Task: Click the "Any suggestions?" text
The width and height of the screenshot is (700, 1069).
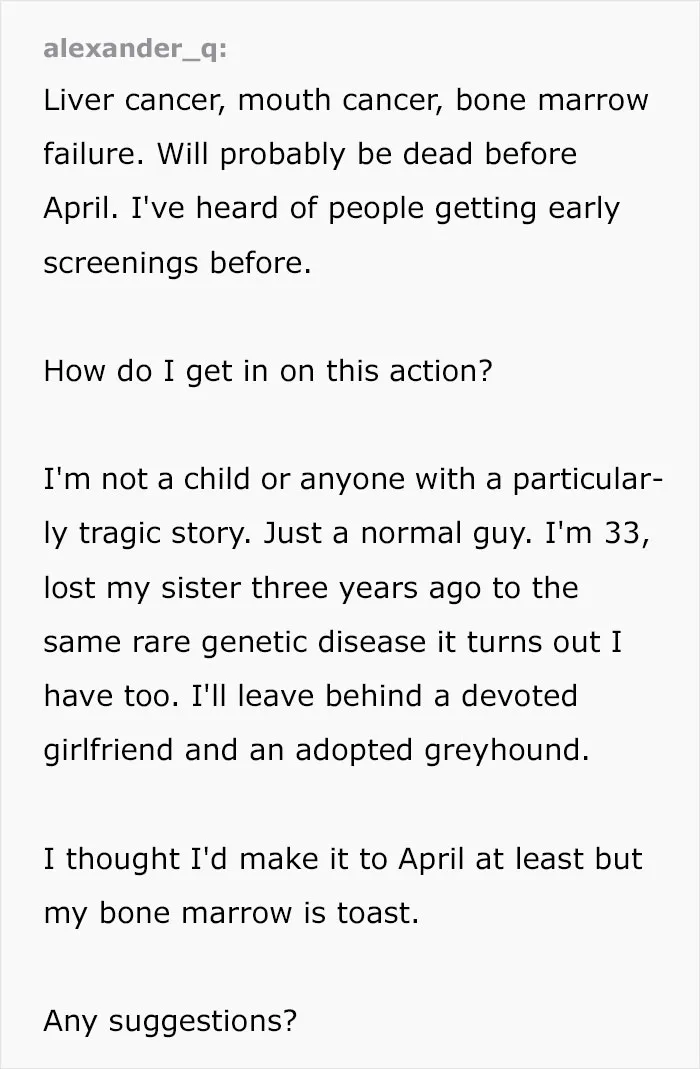Action: tap(170, 1021)
